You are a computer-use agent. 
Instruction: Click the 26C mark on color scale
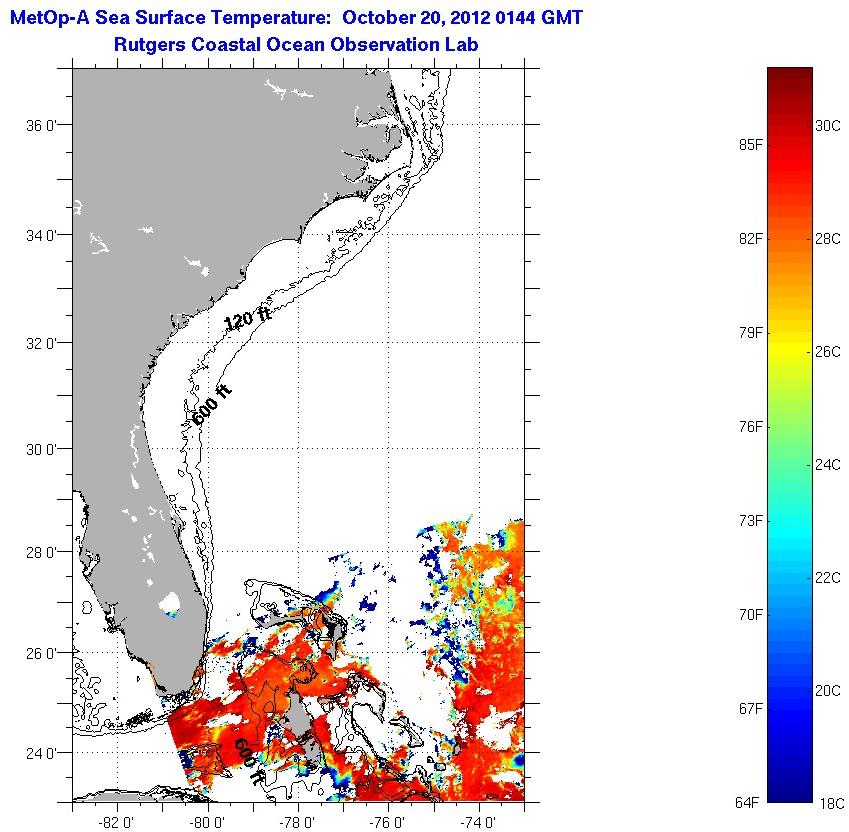click(828, 352)
